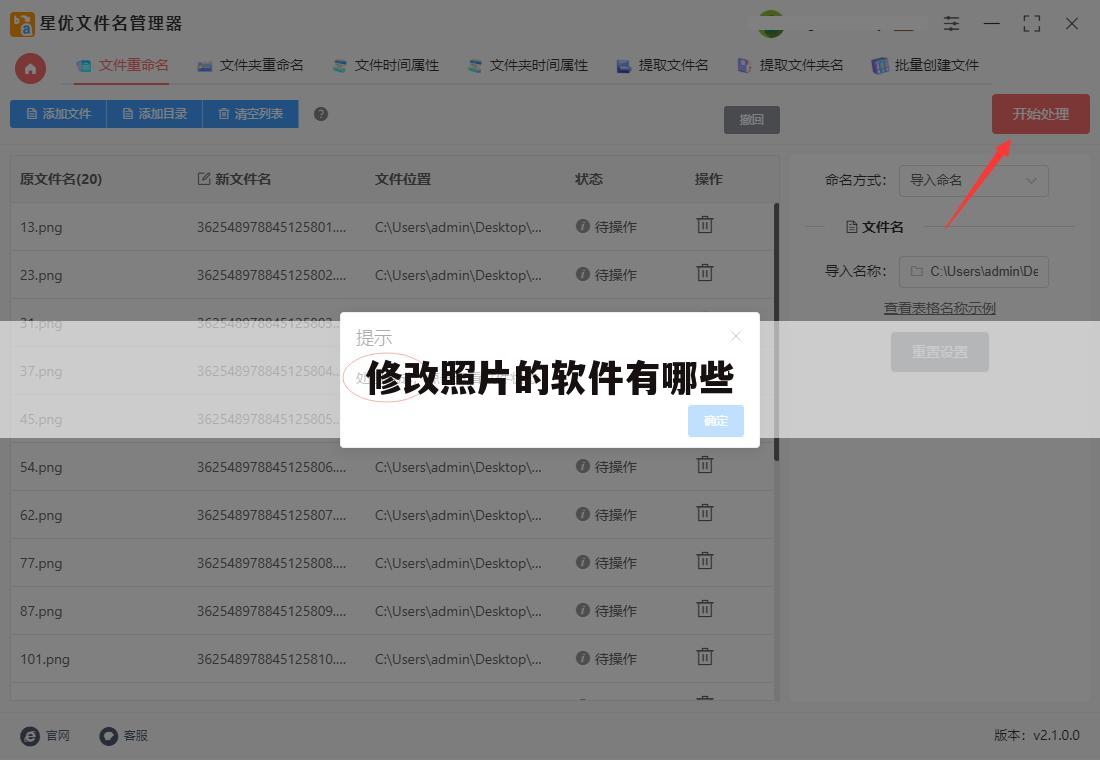The height and width of the screenshot is (760, 1100).
Task: Click the red home icon
Action: [x=30, y=69]
